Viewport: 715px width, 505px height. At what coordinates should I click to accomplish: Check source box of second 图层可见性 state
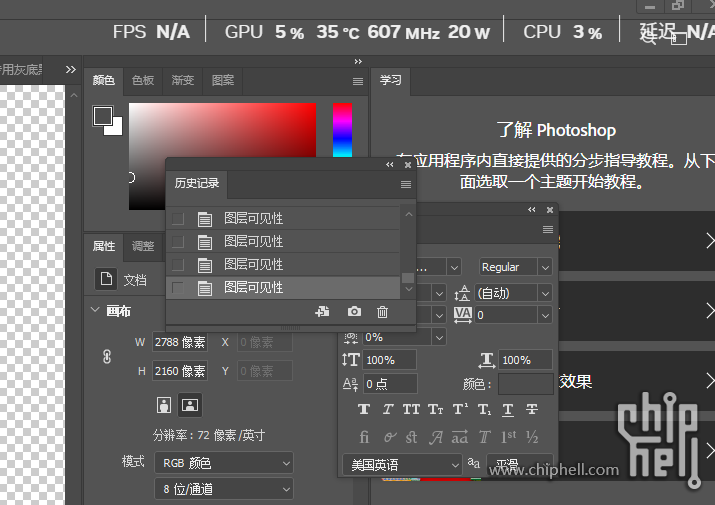click(x=178, y=241)
